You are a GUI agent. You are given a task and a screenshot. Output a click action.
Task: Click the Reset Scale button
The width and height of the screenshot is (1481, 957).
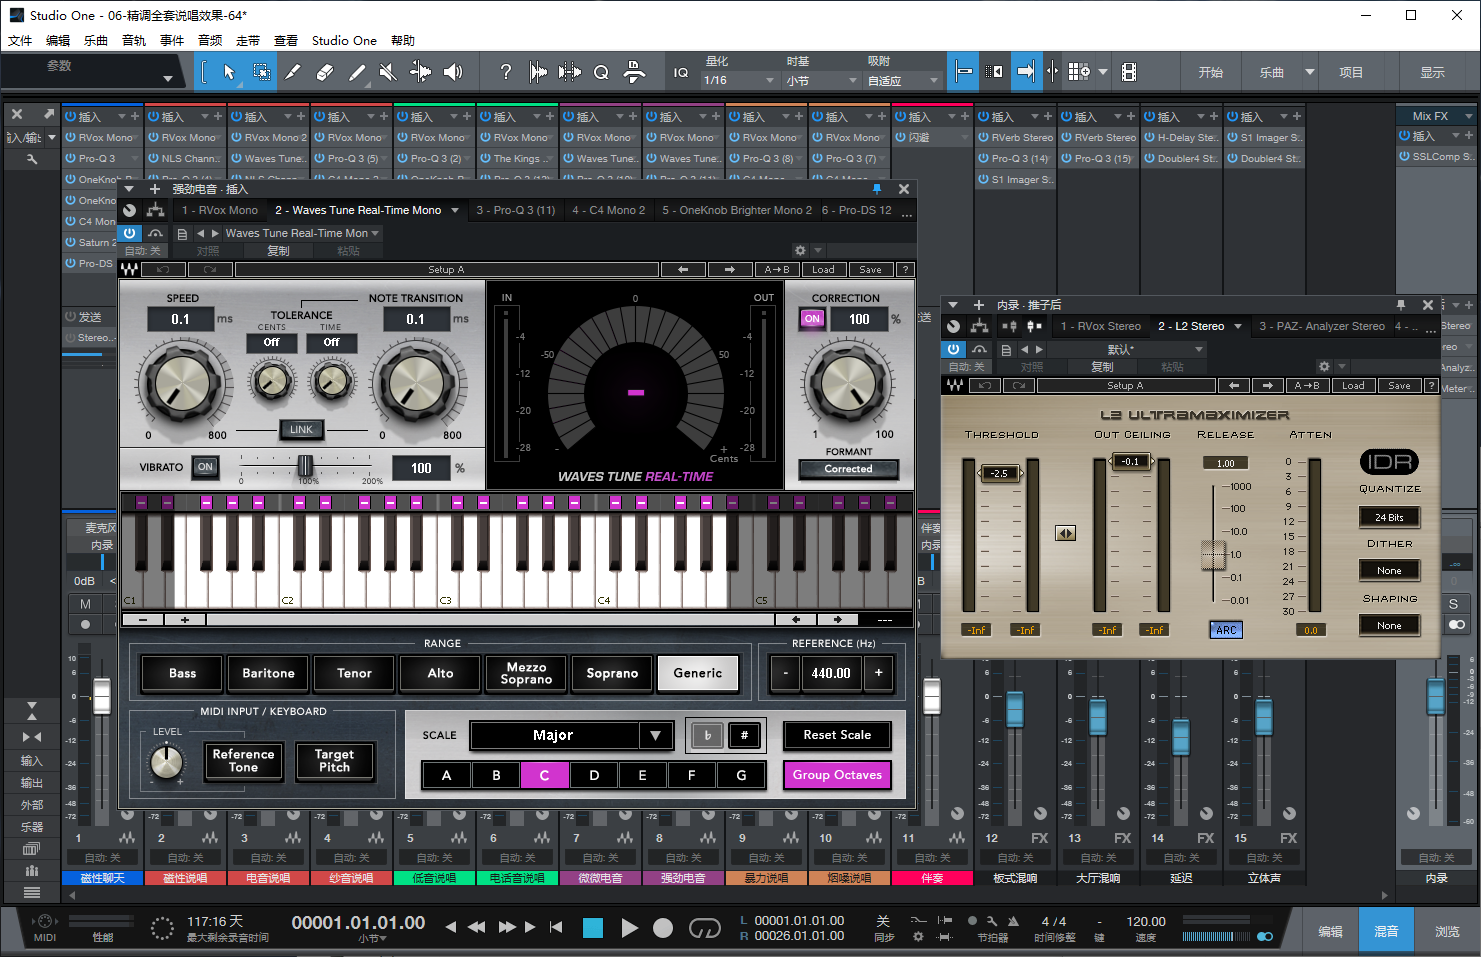pos(837,735)
